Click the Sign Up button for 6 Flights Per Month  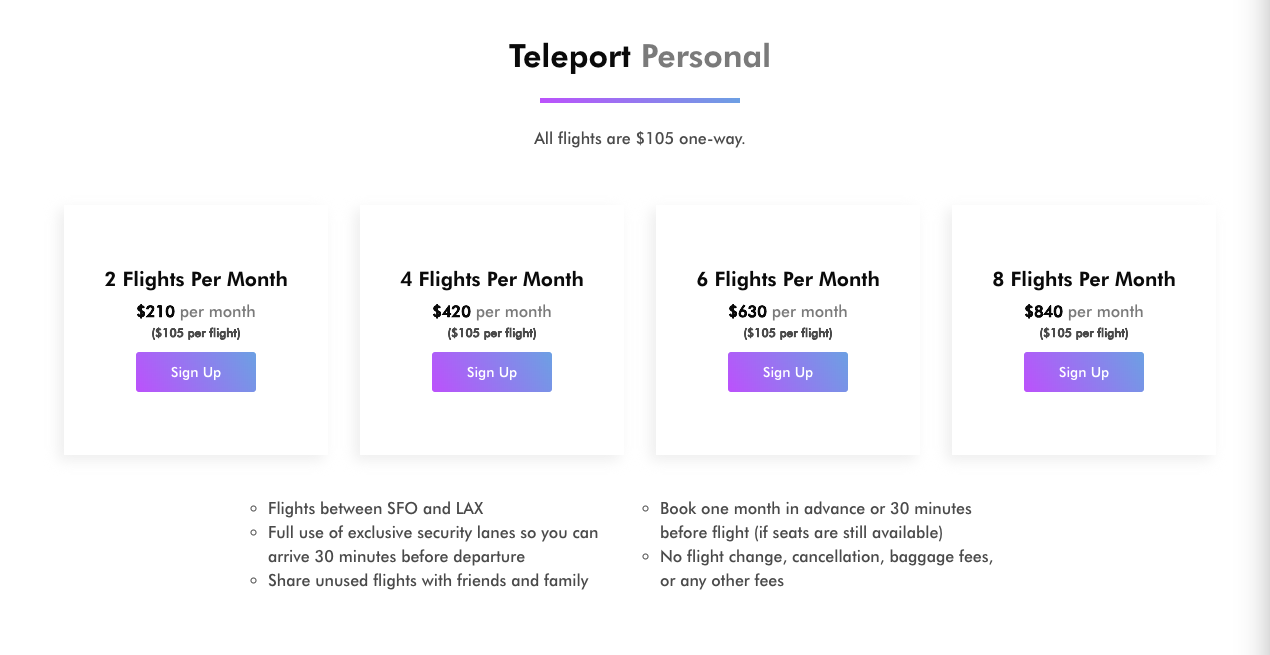point(788,371)
